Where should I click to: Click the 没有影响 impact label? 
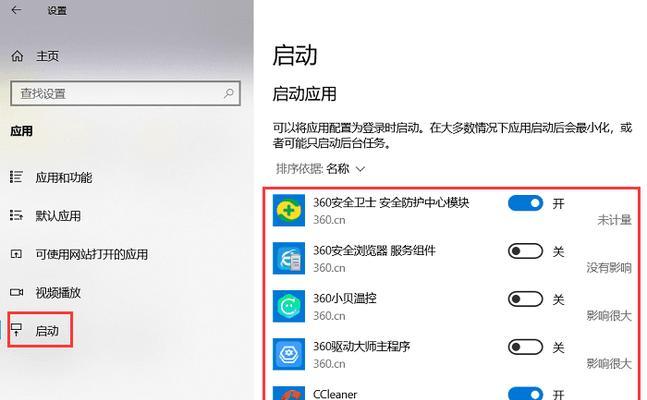[609, 267]
